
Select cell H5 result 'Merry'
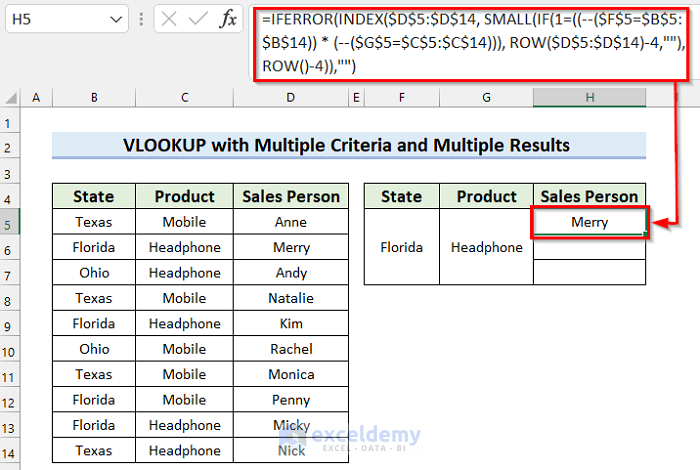tap(590, 222)
